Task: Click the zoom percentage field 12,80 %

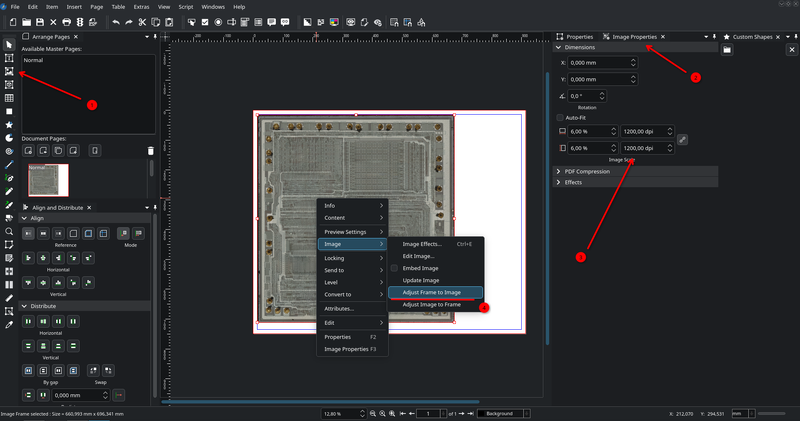Action: point(343,413)
